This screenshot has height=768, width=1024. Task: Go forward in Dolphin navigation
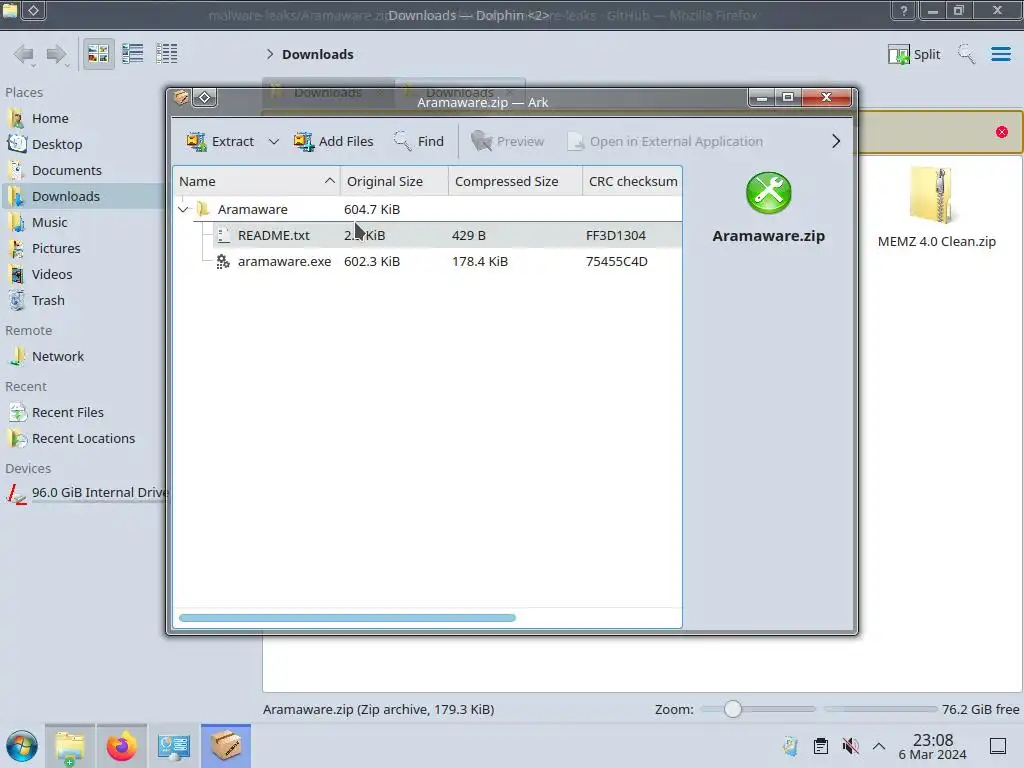coord(57,54)
